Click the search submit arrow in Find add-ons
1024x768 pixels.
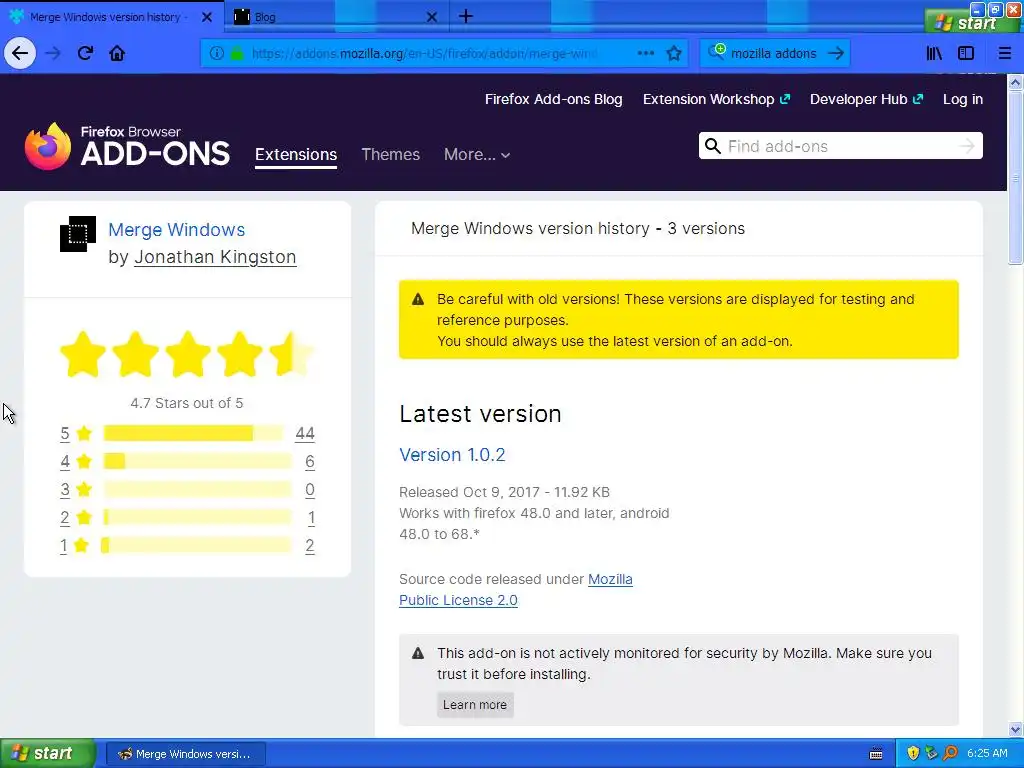click(967, 146)
